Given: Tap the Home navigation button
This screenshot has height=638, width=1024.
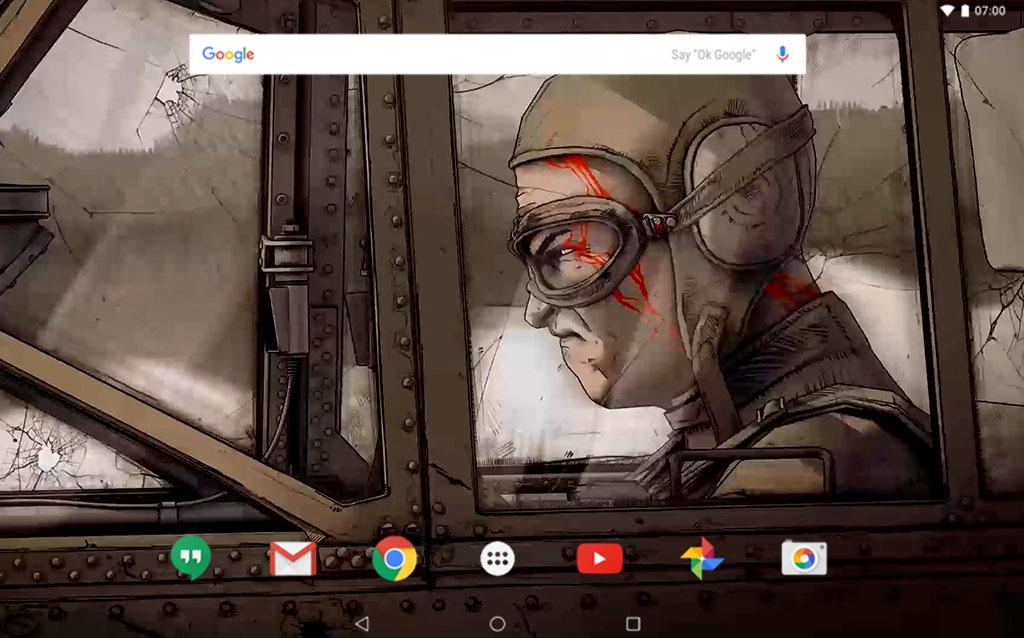Looking at the screenshot, I should 497,624.
